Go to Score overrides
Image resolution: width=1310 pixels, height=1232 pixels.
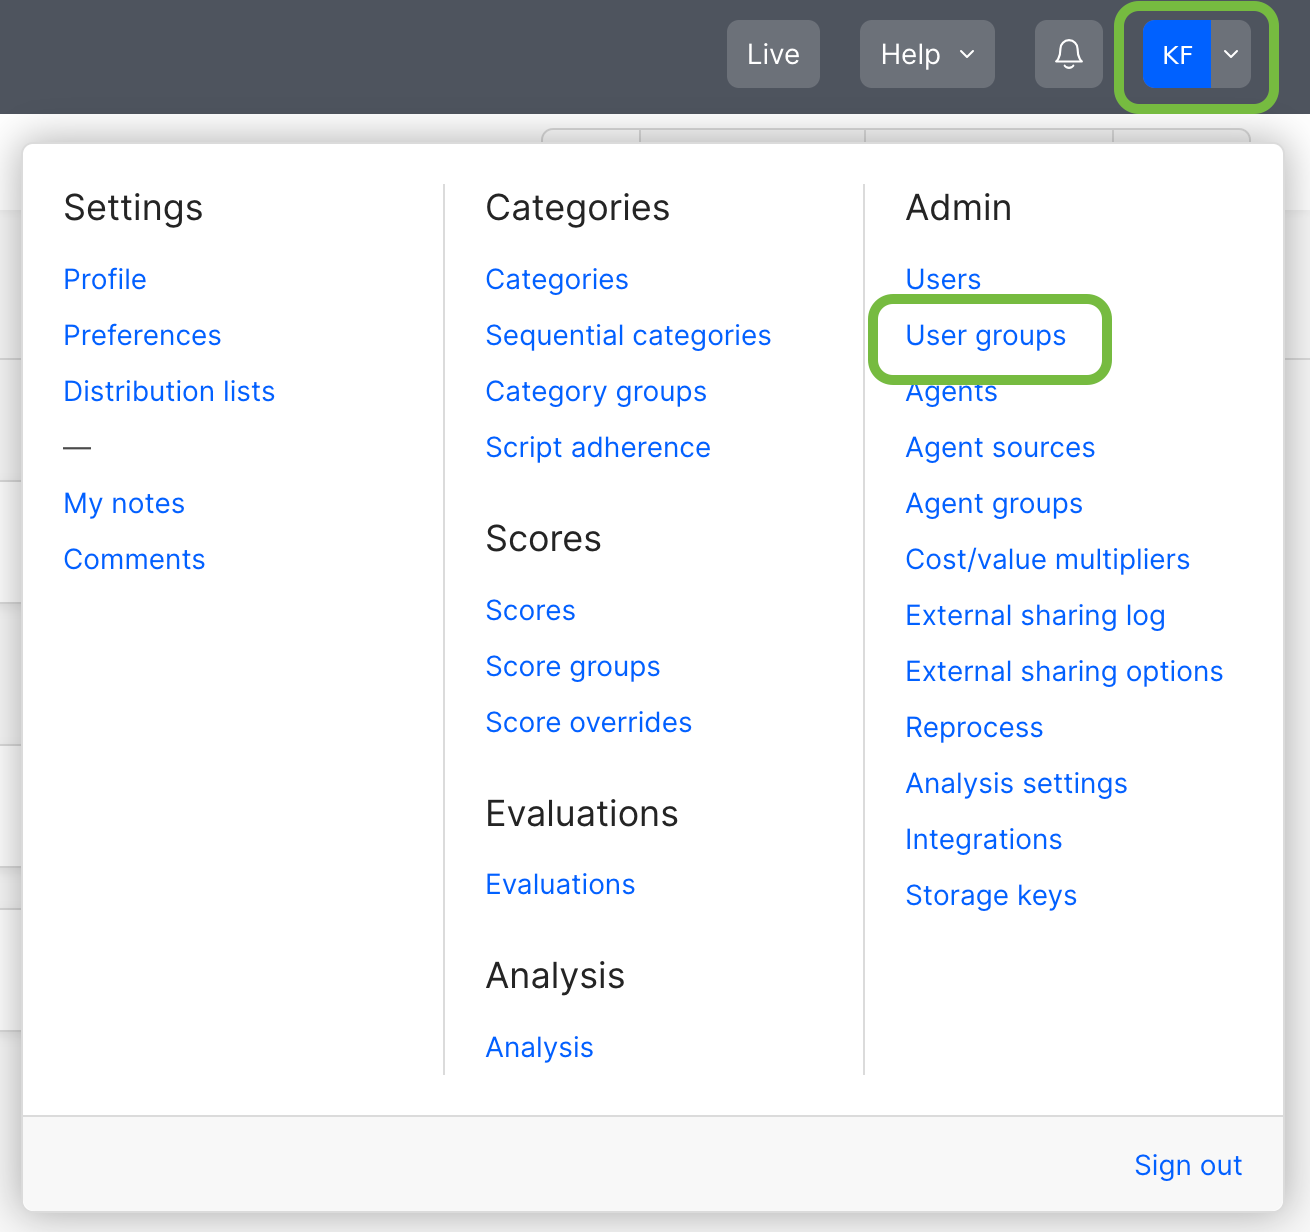pyautogui.click(x=588, y=722)
